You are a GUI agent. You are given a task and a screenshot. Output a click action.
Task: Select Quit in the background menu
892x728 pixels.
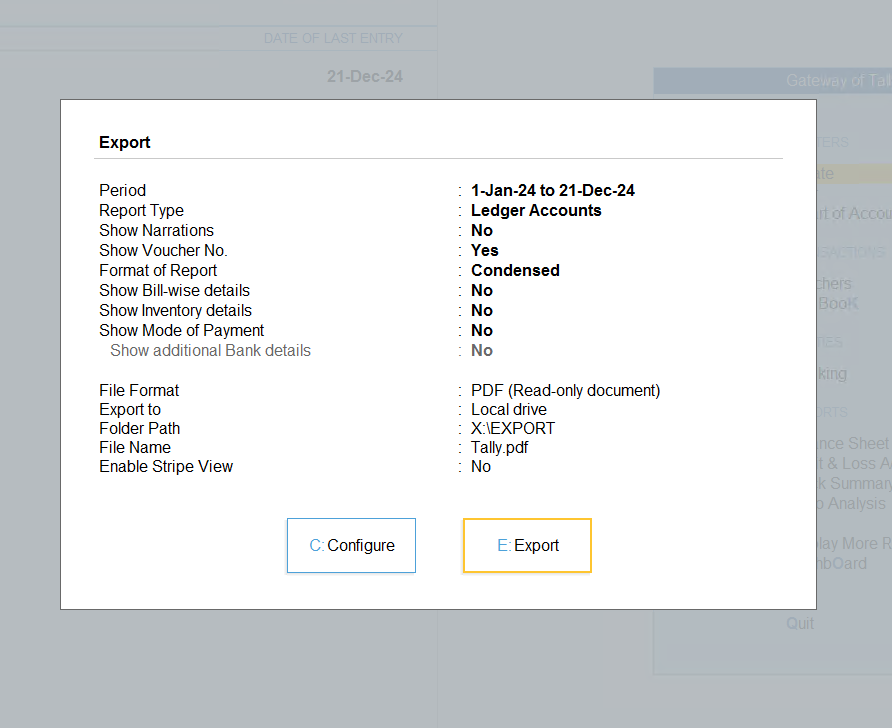(800, 623)
